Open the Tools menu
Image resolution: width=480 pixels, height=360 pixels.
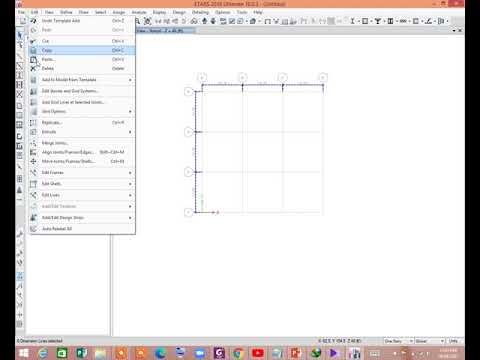[242, 12]
